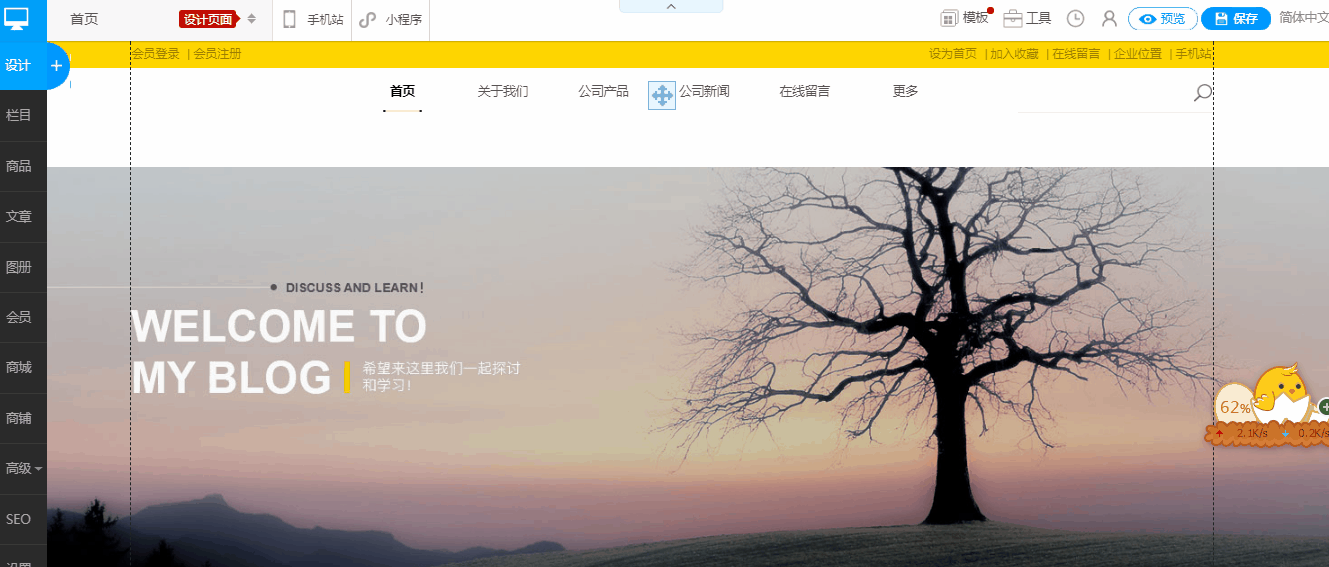Click the site search input field
Screen dimensions: 1329x567
coord(1105,94)
